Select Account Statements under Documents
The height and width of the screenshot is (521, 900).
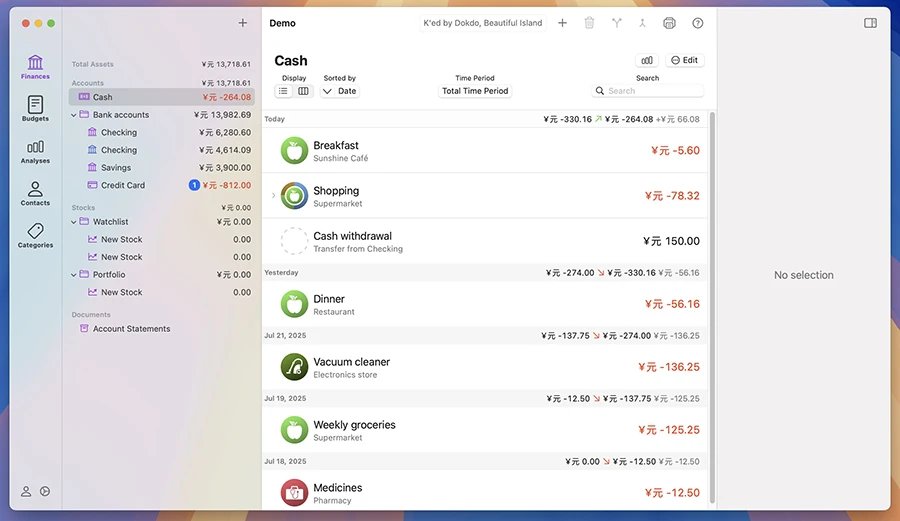[131, 329]
